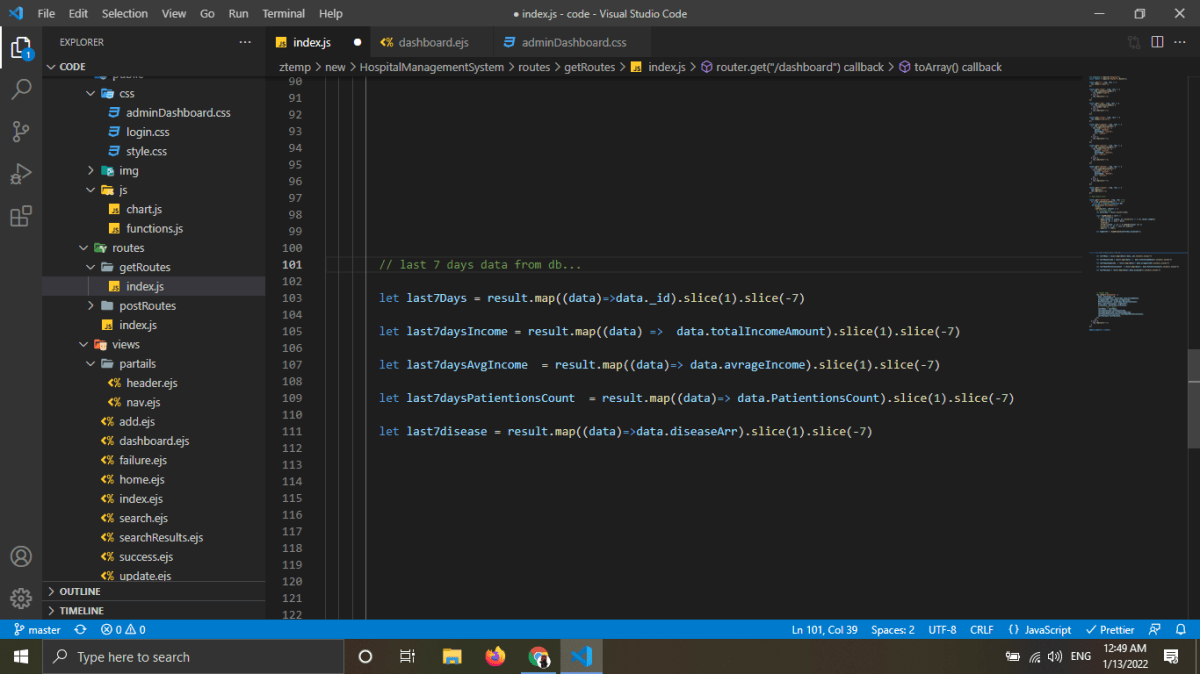The width and height of the screenshot is (1200, 674).
Task: Open the Source Control view
Action: [x=21, y=131]
